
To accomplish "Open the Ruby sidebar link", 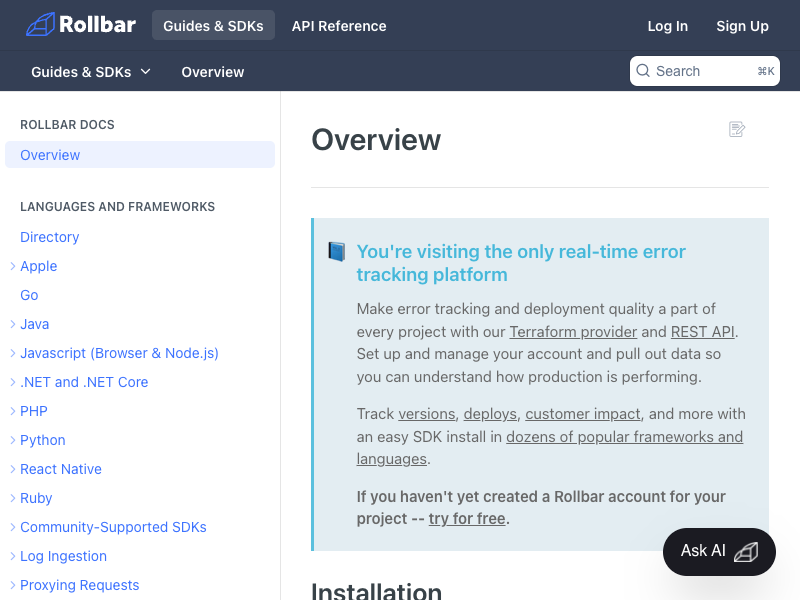I will (x=36, y=498).
